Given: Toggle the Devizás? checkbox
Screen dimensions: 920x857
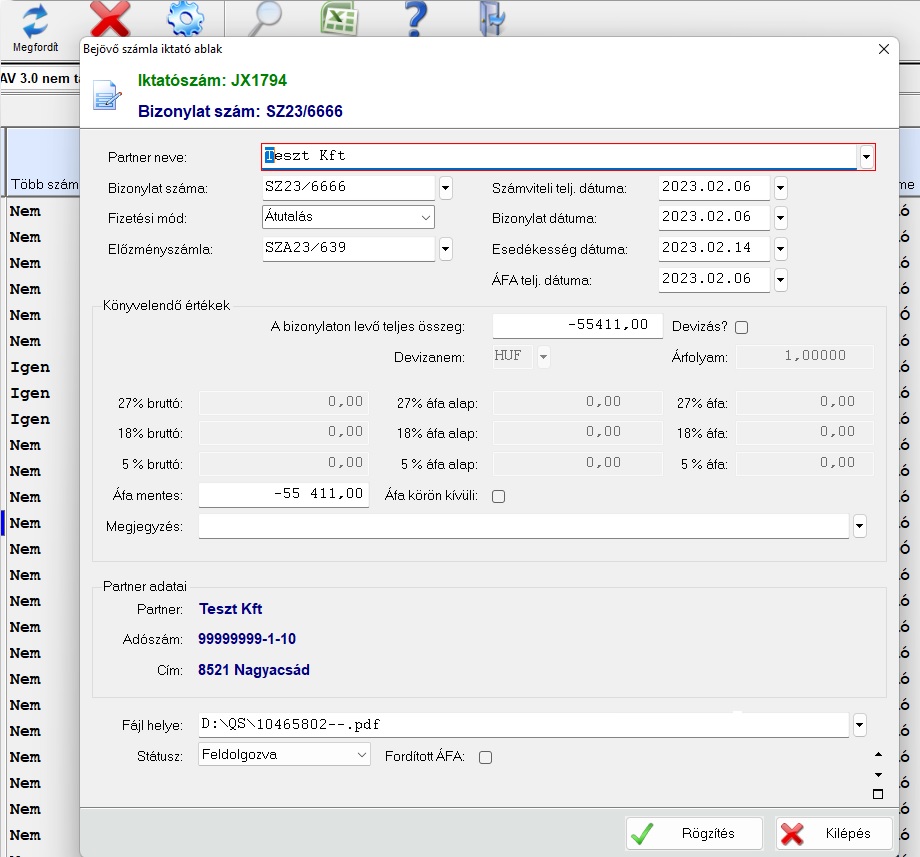Looking at the screenshot, I should pos(741,327).
